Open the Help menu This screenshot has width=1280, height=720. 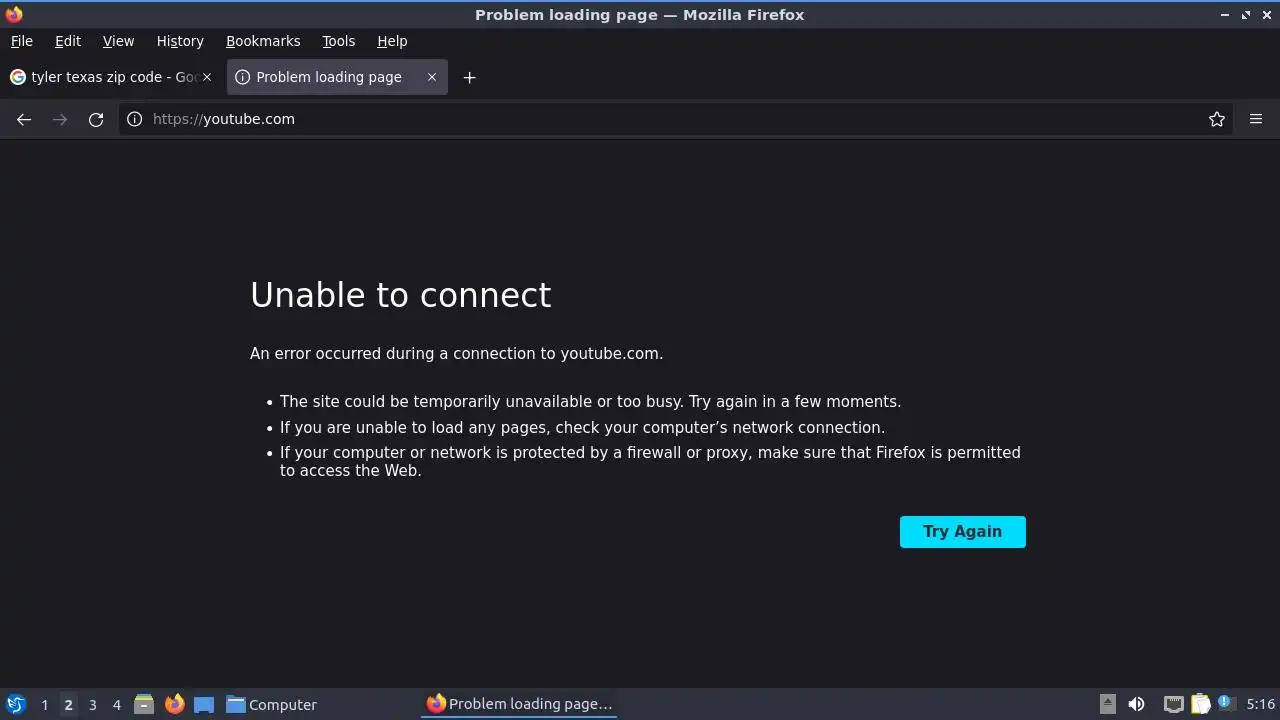[392, 41]
